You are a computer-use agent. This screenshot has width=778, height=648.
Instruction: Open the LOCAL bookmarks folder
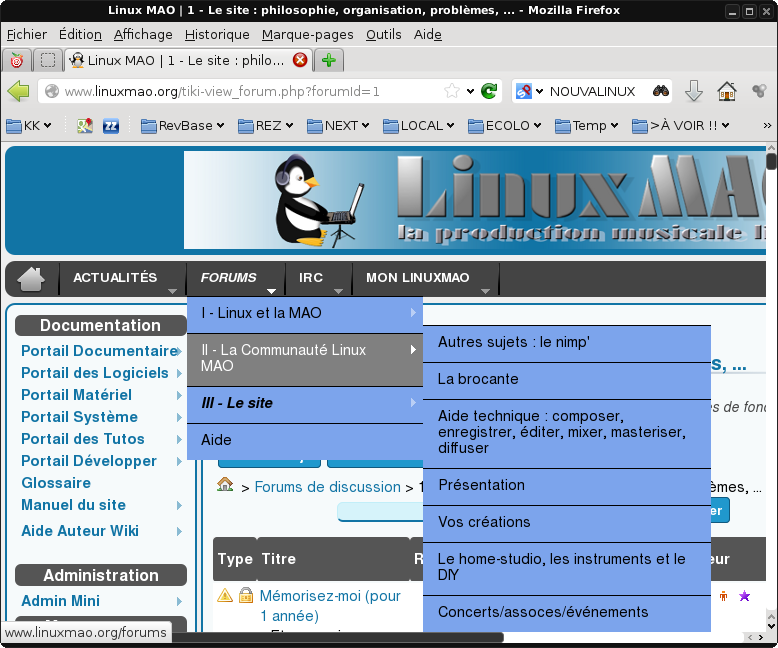click(419, 126)
